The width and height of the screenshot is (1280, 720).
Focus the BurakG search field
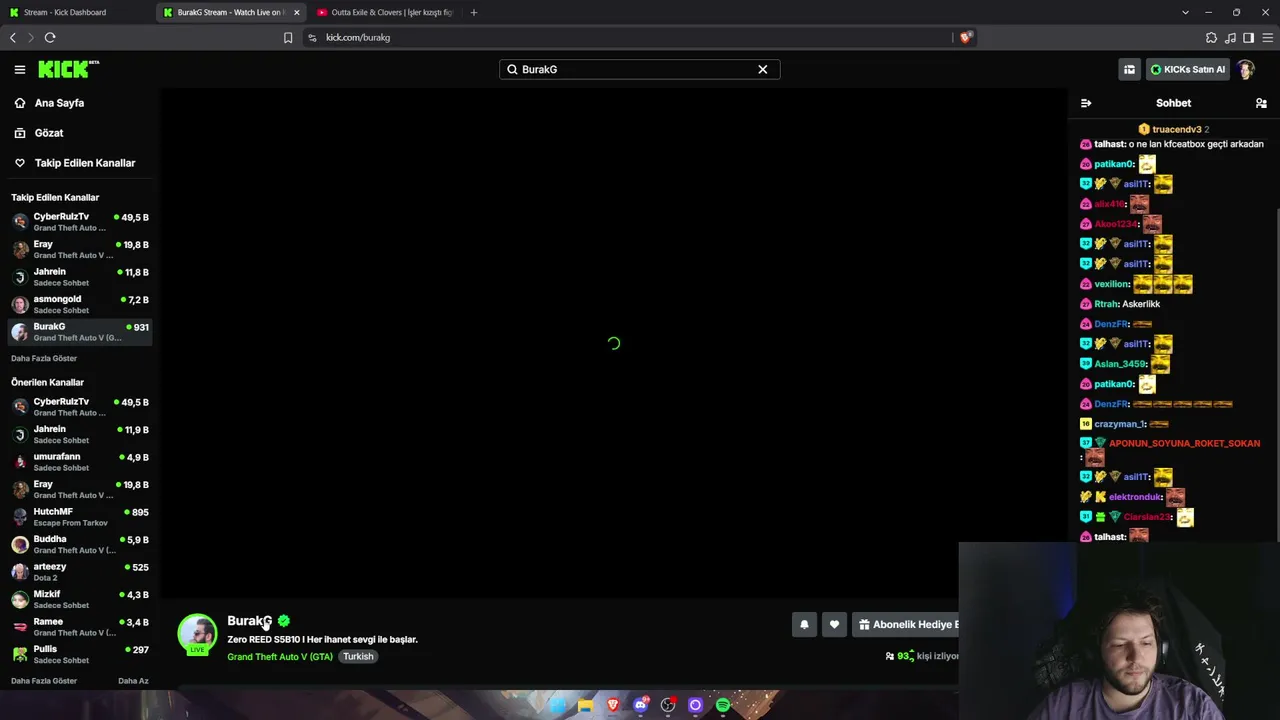pos(639,69)
